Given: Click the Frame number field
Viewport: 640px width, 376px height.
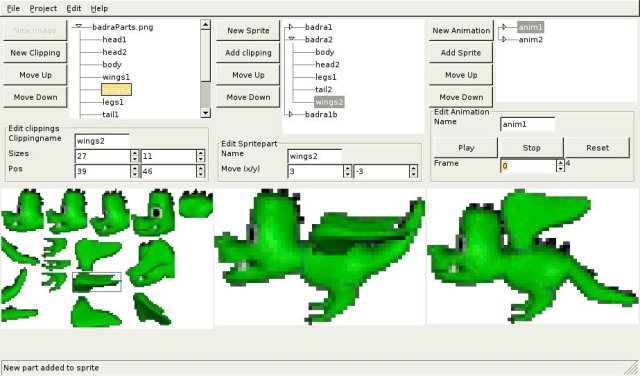Looking at the screenshot, I should click(528, 166).
